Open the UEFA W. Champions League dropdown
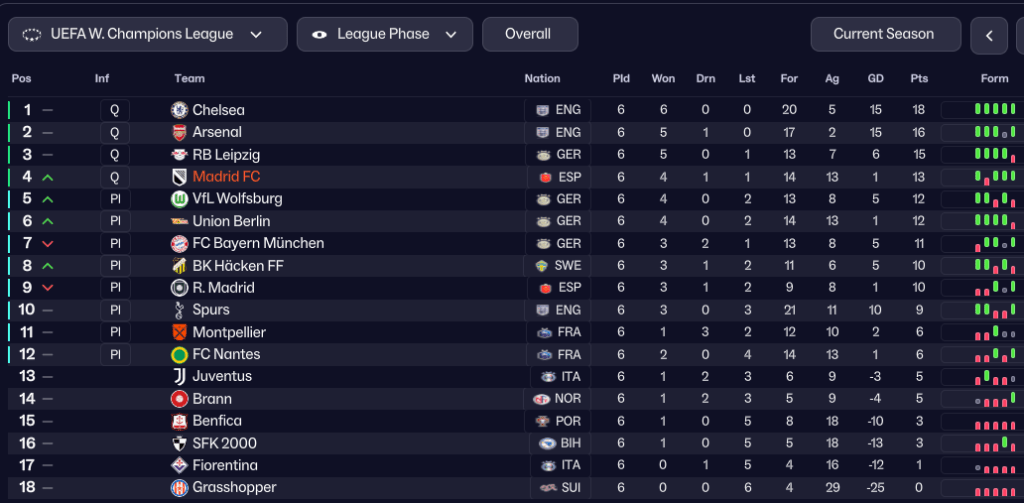Viewport: 1024px width, 503px height. [x=148, y=34]
